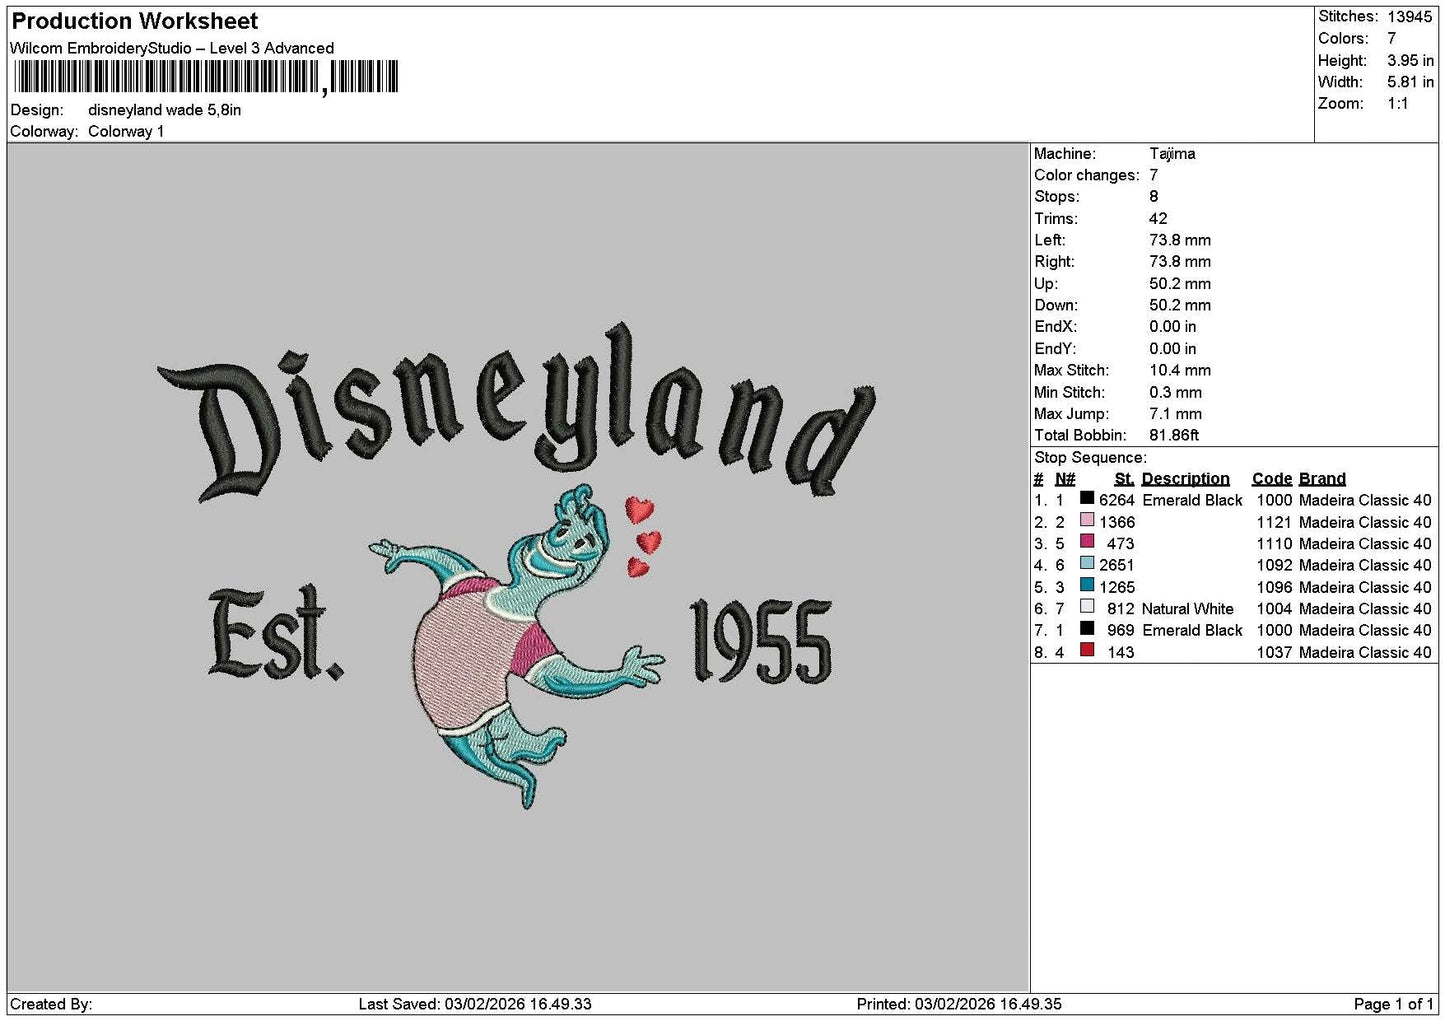Viewport: 1445px width, 1021px height.
Task: Click thread code '1092' in row 4
Action: point(1274,565)
